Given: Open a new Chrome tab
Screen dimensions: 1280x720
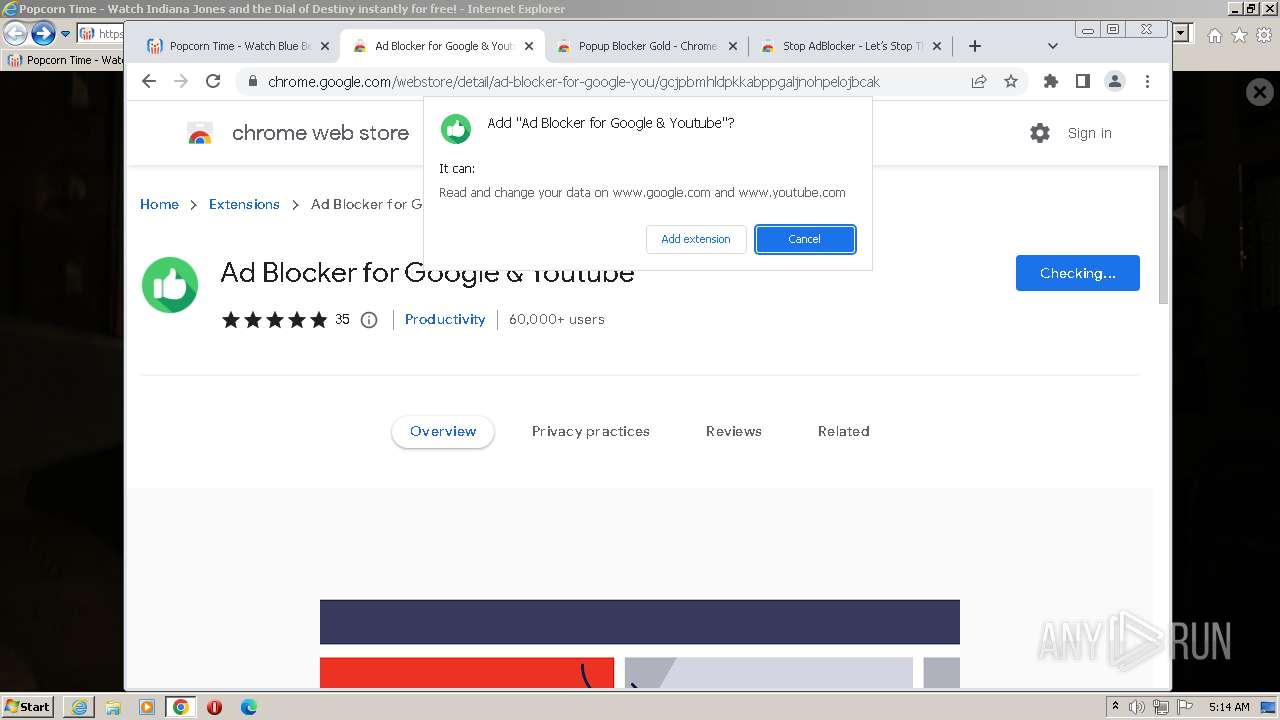Looking at the screenshot, I should [x=975, y=46].
